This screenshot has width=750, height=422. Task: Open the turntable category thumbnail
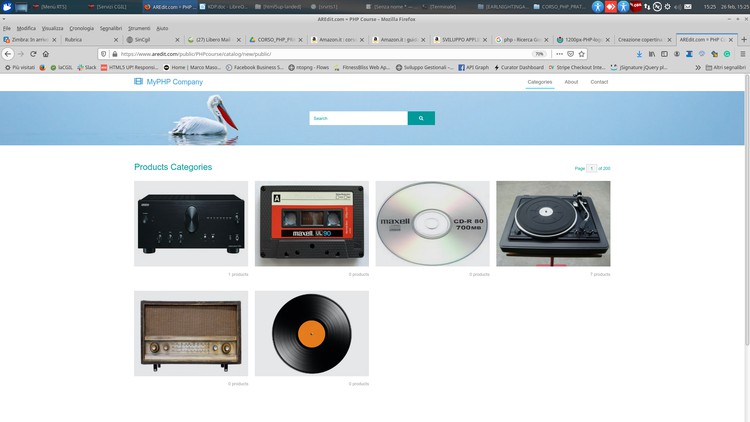click(553, 223)
